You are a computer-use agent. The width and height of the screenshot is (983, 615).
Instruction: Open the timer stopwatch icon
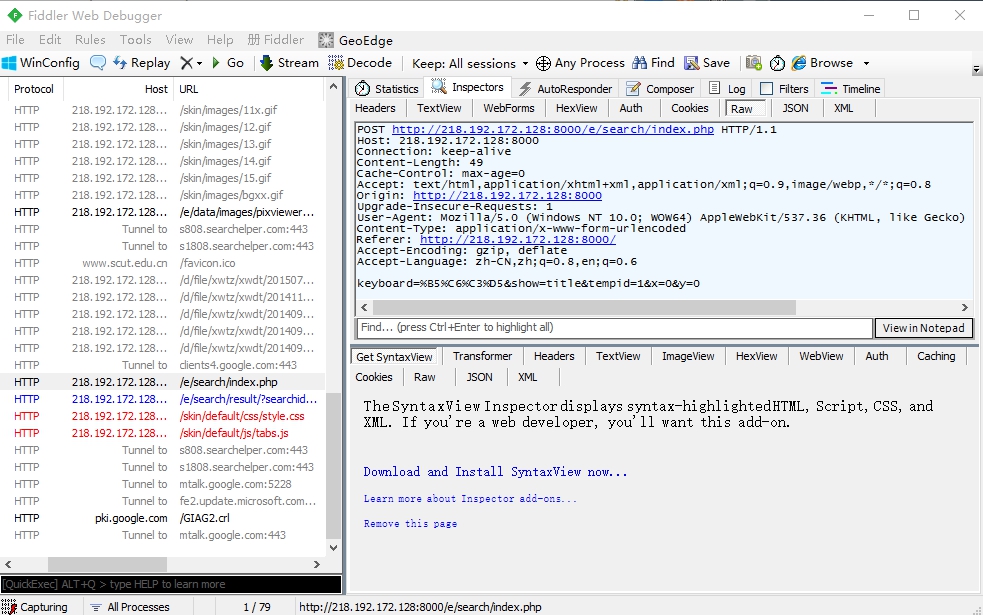(x=777, y=63)
